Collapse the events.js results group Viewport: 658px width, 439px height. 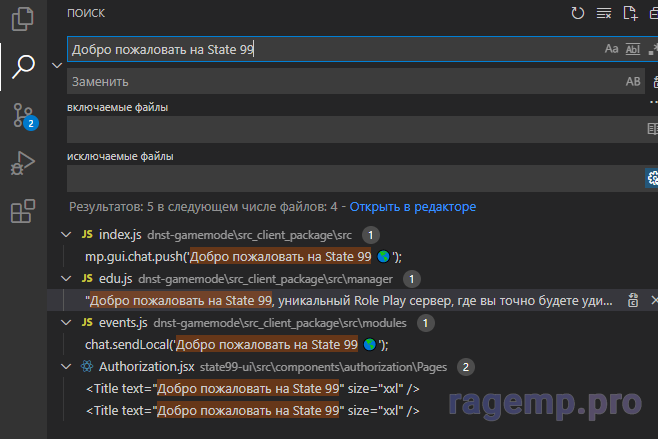point(67,323)
